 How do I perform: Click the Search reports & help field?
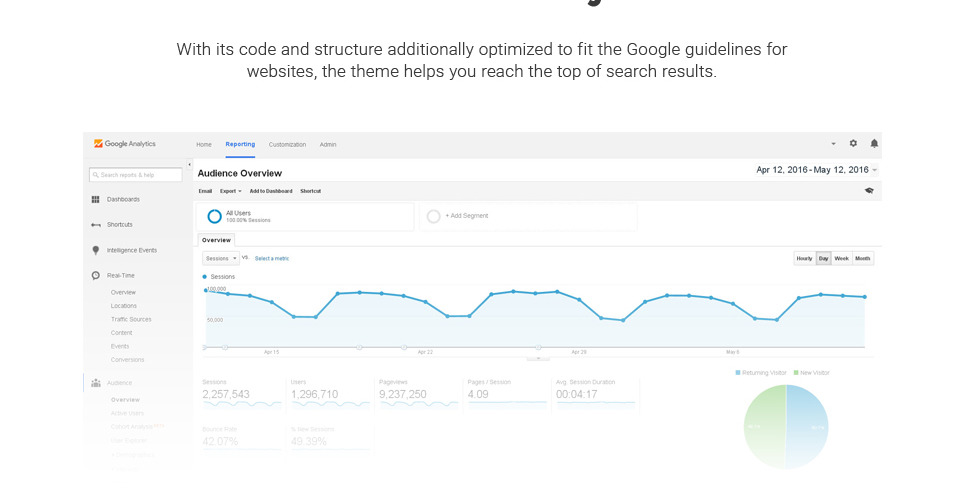[x=136, y=175]
